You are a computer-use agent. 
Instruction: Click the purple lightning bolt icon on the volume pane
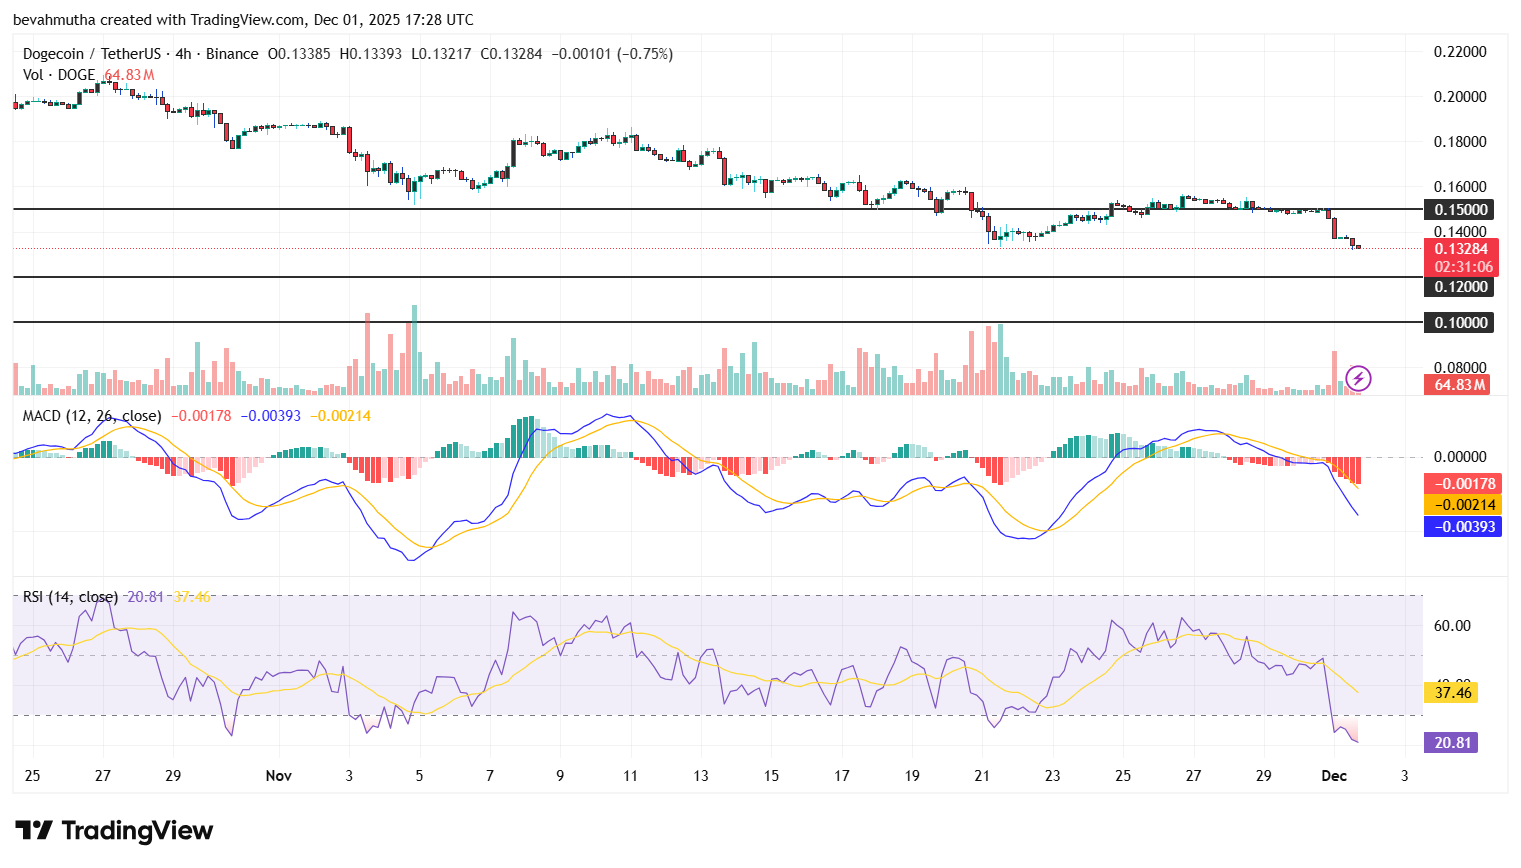[1358, 378]
